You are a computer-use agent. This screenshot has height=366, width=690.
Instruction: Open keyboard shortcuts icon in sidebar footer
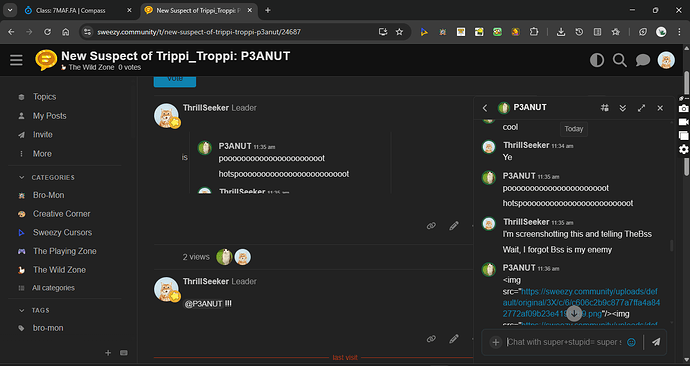[x=124, y=353]
